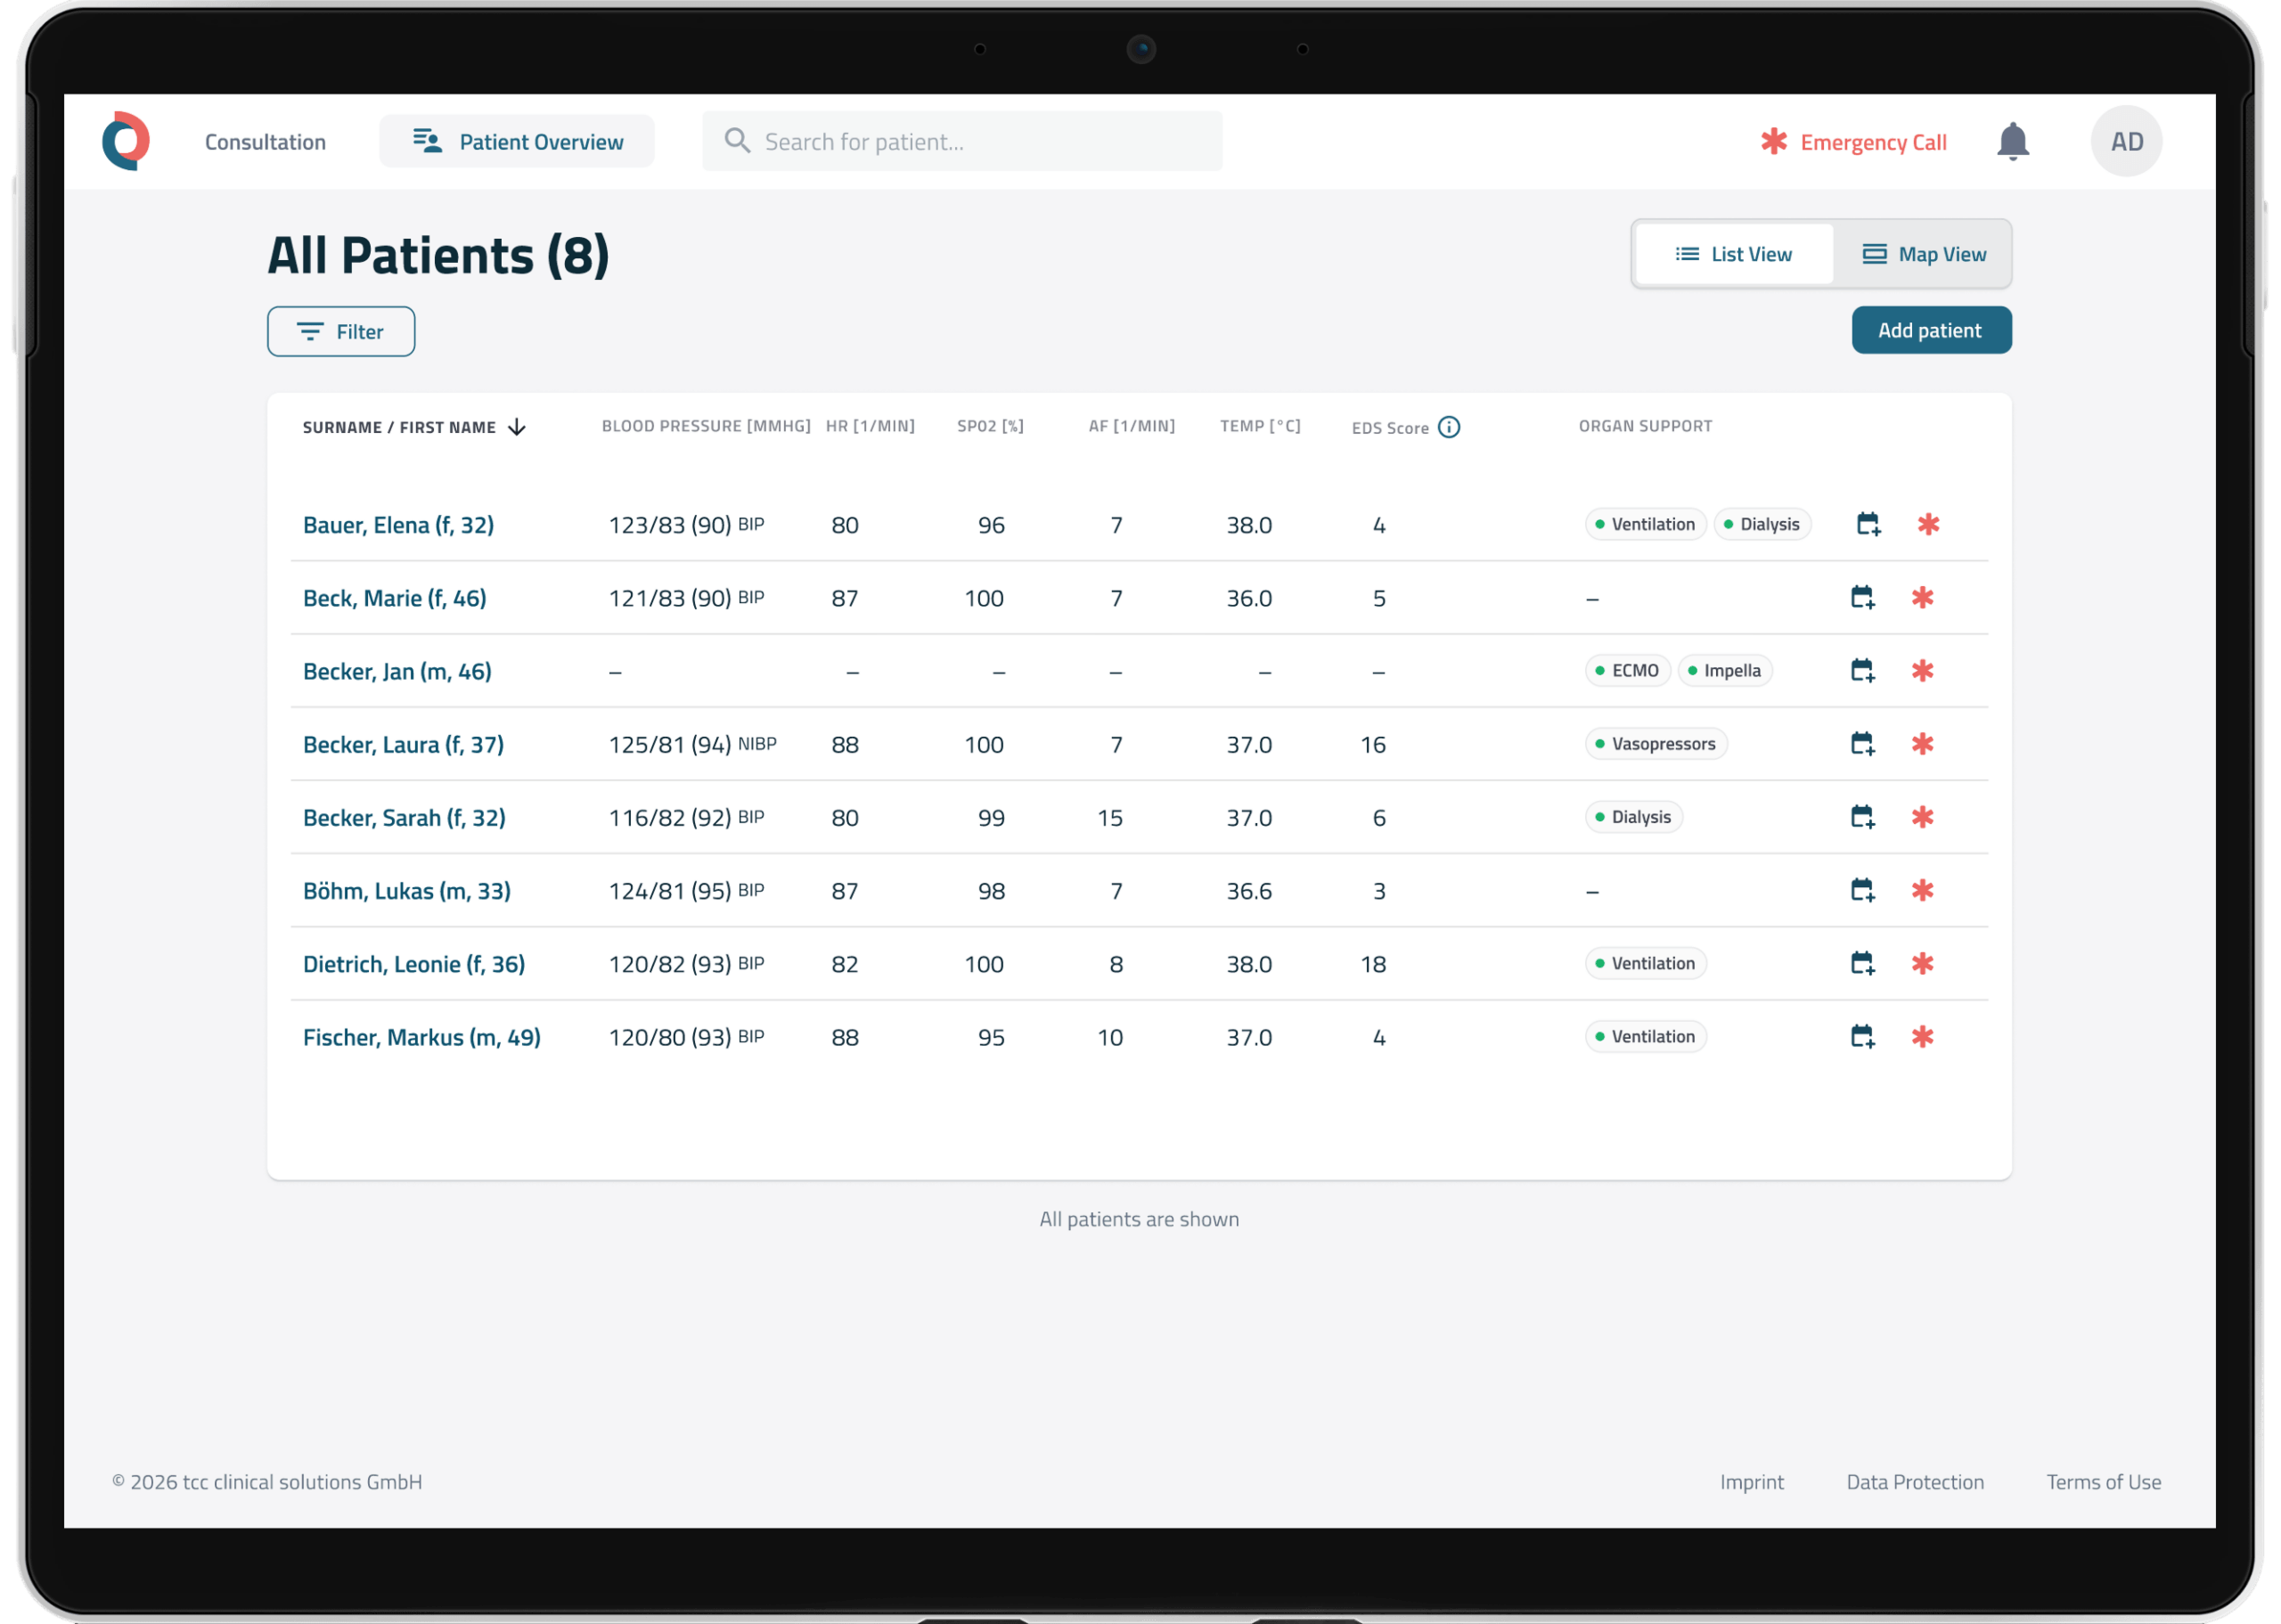
Task: Click the calendar-add icon for Becker, Jan
Action: tap(1862, 670)
